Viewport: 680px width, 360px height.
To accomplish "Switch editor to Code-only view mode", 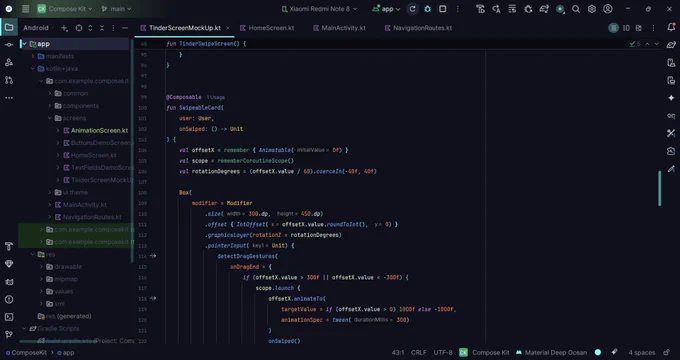I will coord(613,28).
